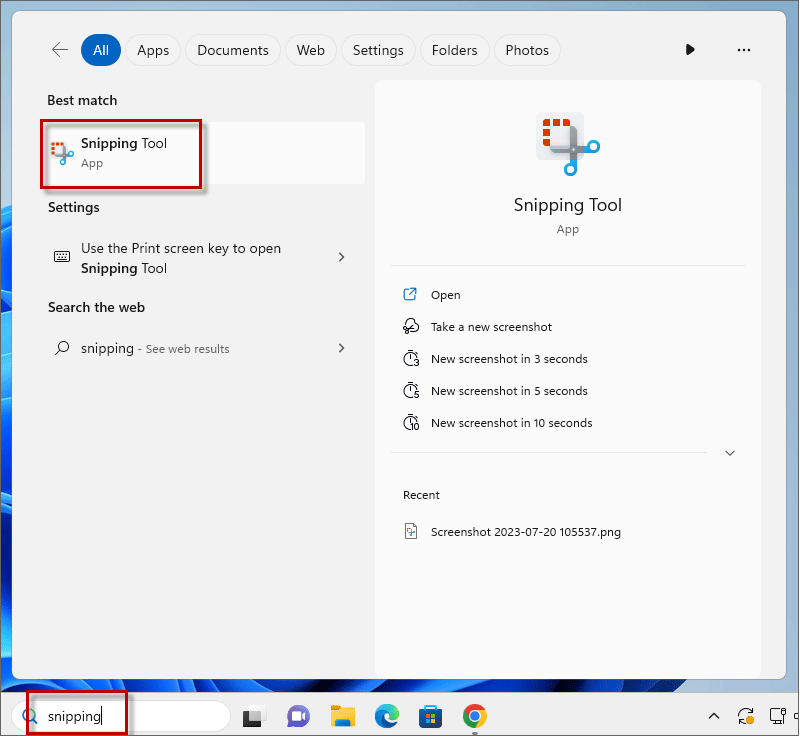The image size is (800, 736).
Task: Launch Microsoft Edge from the taskbar
Action: [387, 716]
